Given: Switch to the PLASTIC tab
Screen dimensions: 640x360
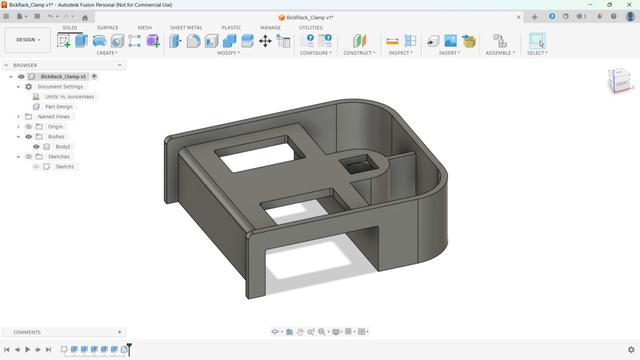Looking at the screenshot, I should 231,27.
